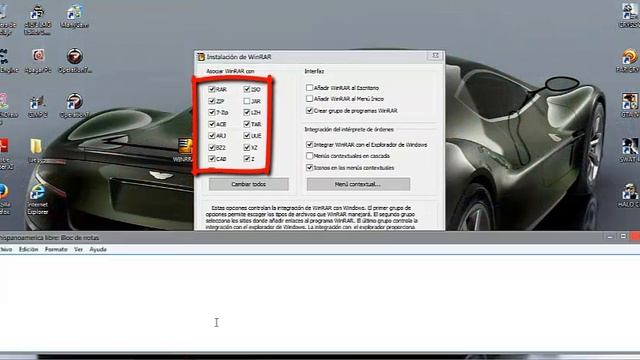Toggle the ISO association checkbox
Image resolution: width=640 pixels, height=360 pixels.
(x=247, y=89)
